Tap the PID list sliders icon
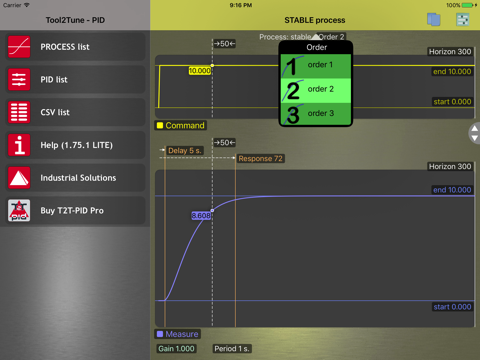This screenshot has width=480, height=360. pos(19,79)
